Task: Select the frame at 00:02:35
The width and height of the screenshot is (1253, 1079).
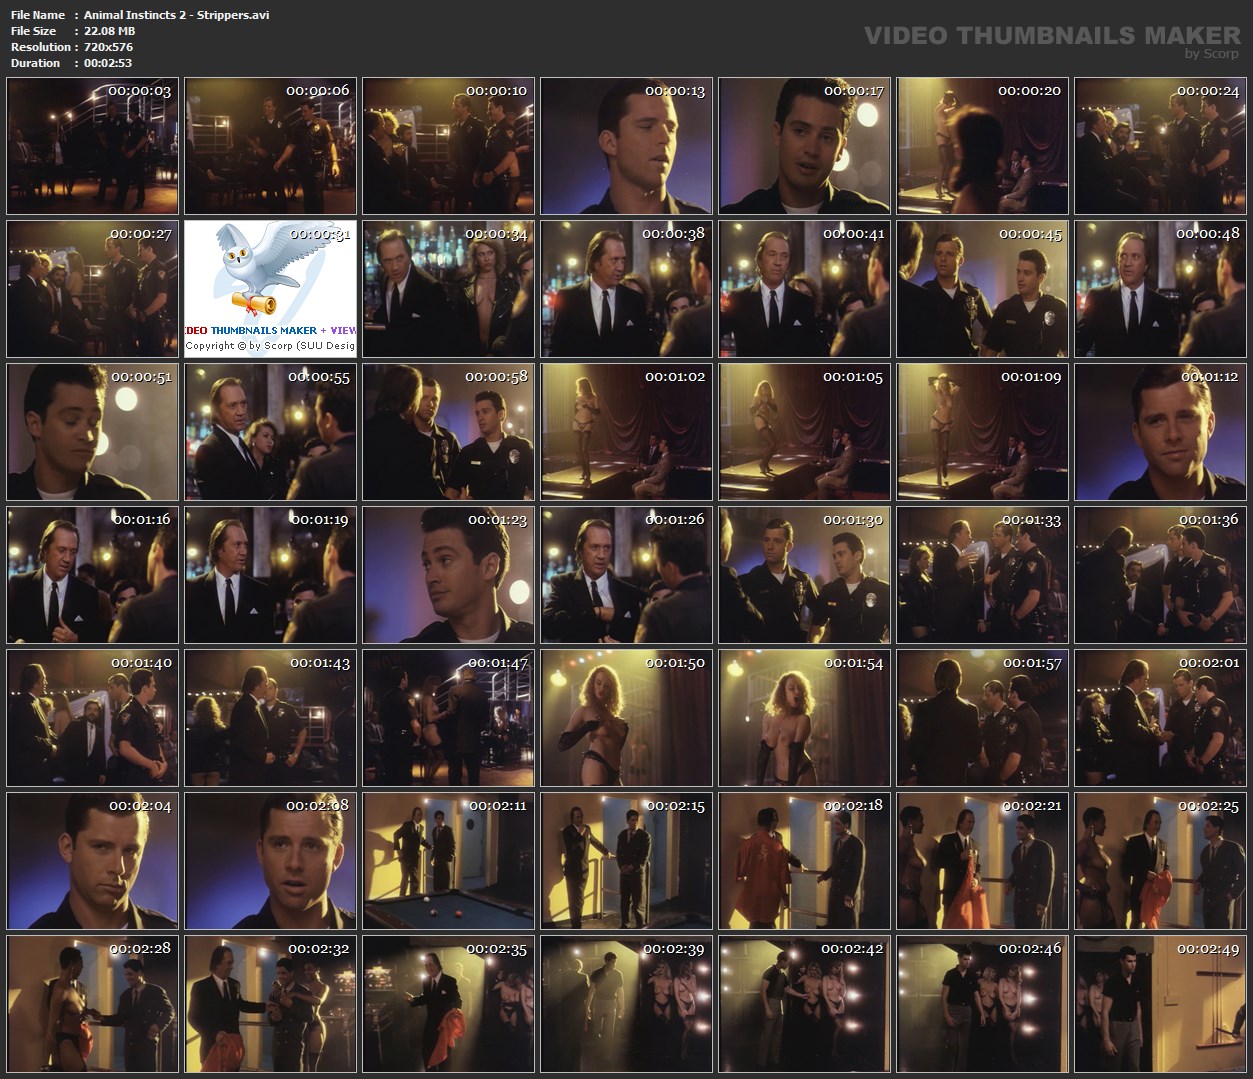Action: 449,1004
